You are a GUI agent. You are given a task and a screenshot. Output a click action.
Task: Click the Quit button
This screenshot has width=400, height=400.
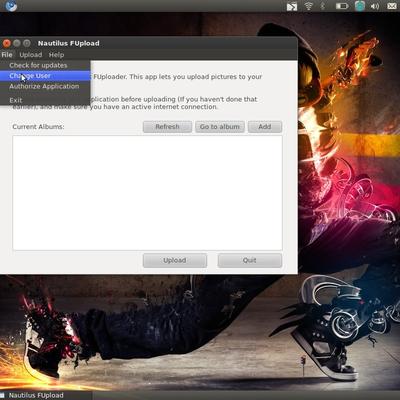[250, 260]
